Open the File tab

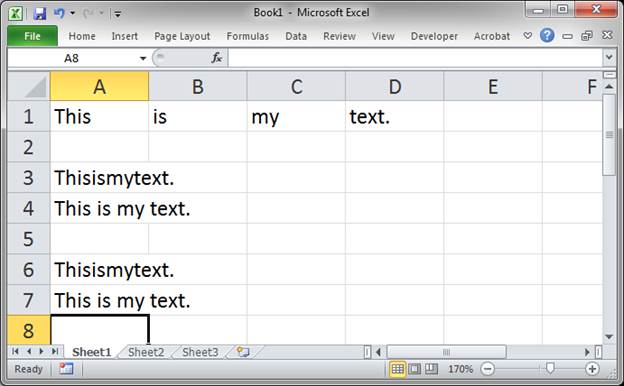[x=33, y=36]
